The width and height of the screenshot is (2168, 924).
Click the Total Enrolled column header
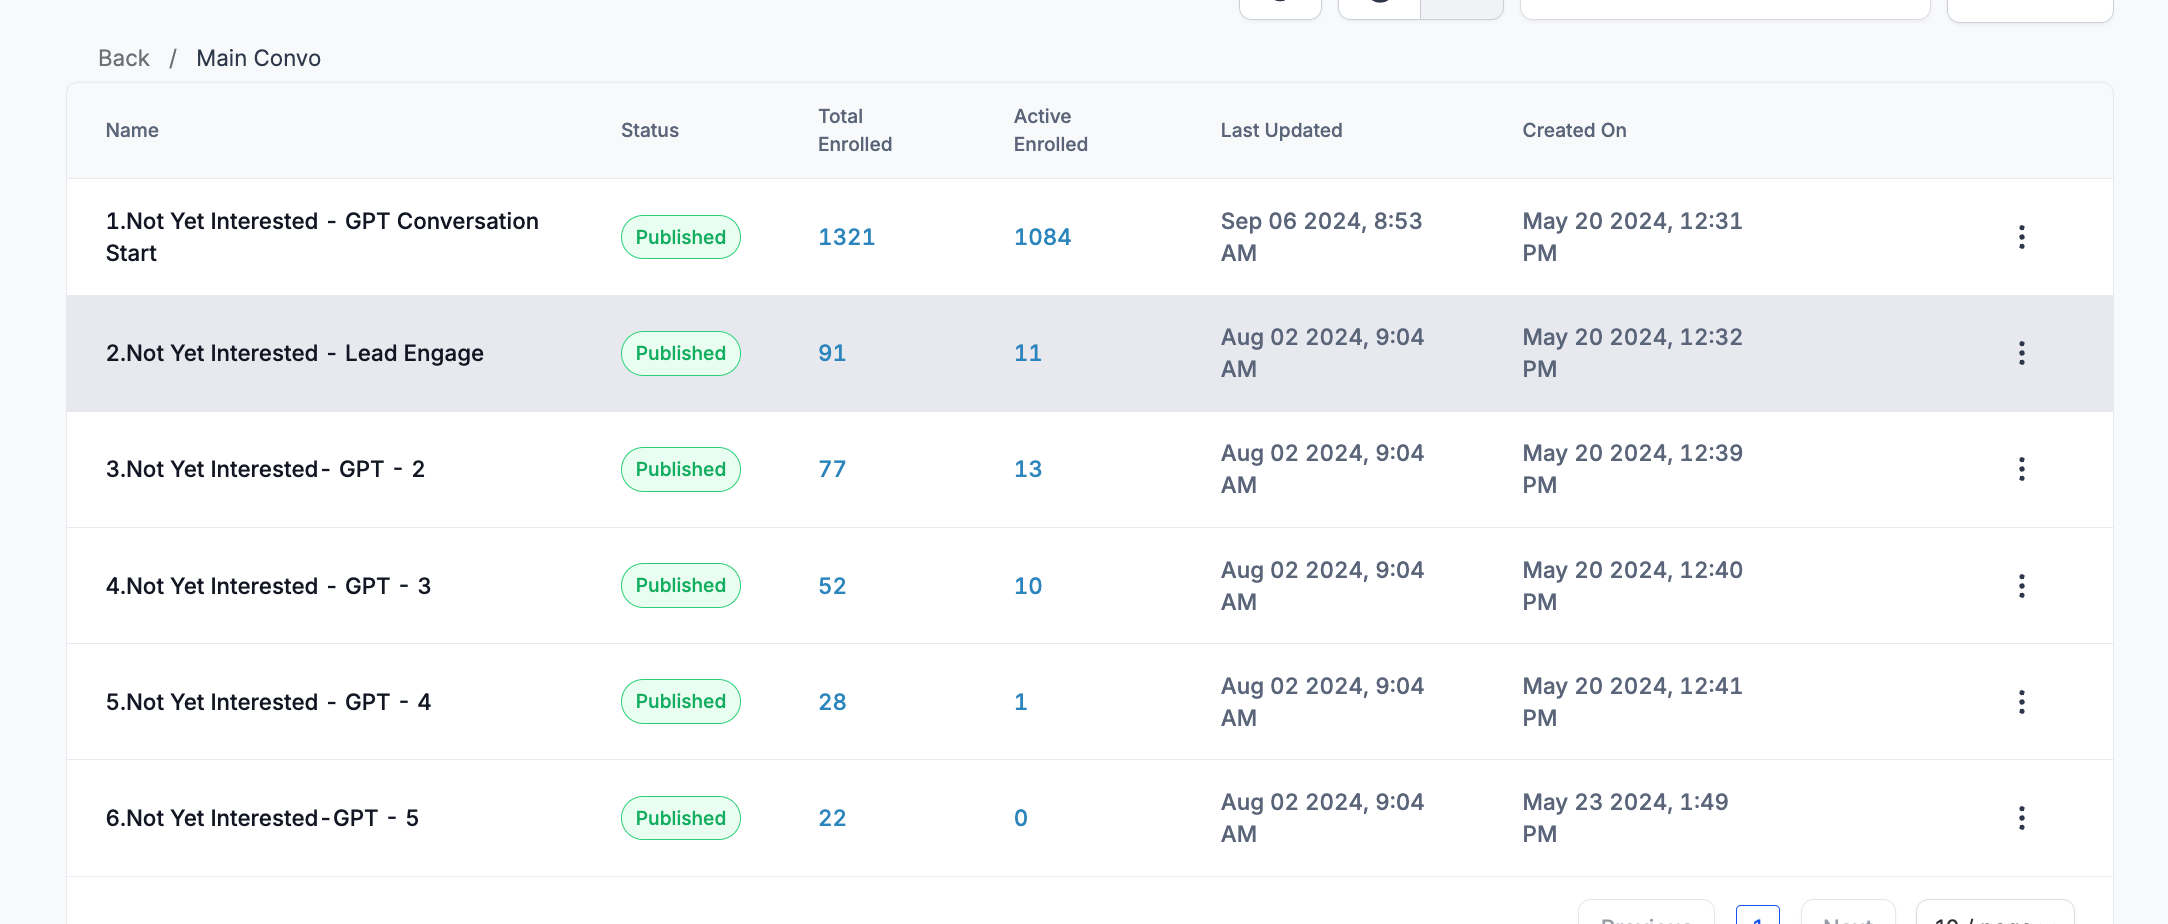[x=855, y=130]
